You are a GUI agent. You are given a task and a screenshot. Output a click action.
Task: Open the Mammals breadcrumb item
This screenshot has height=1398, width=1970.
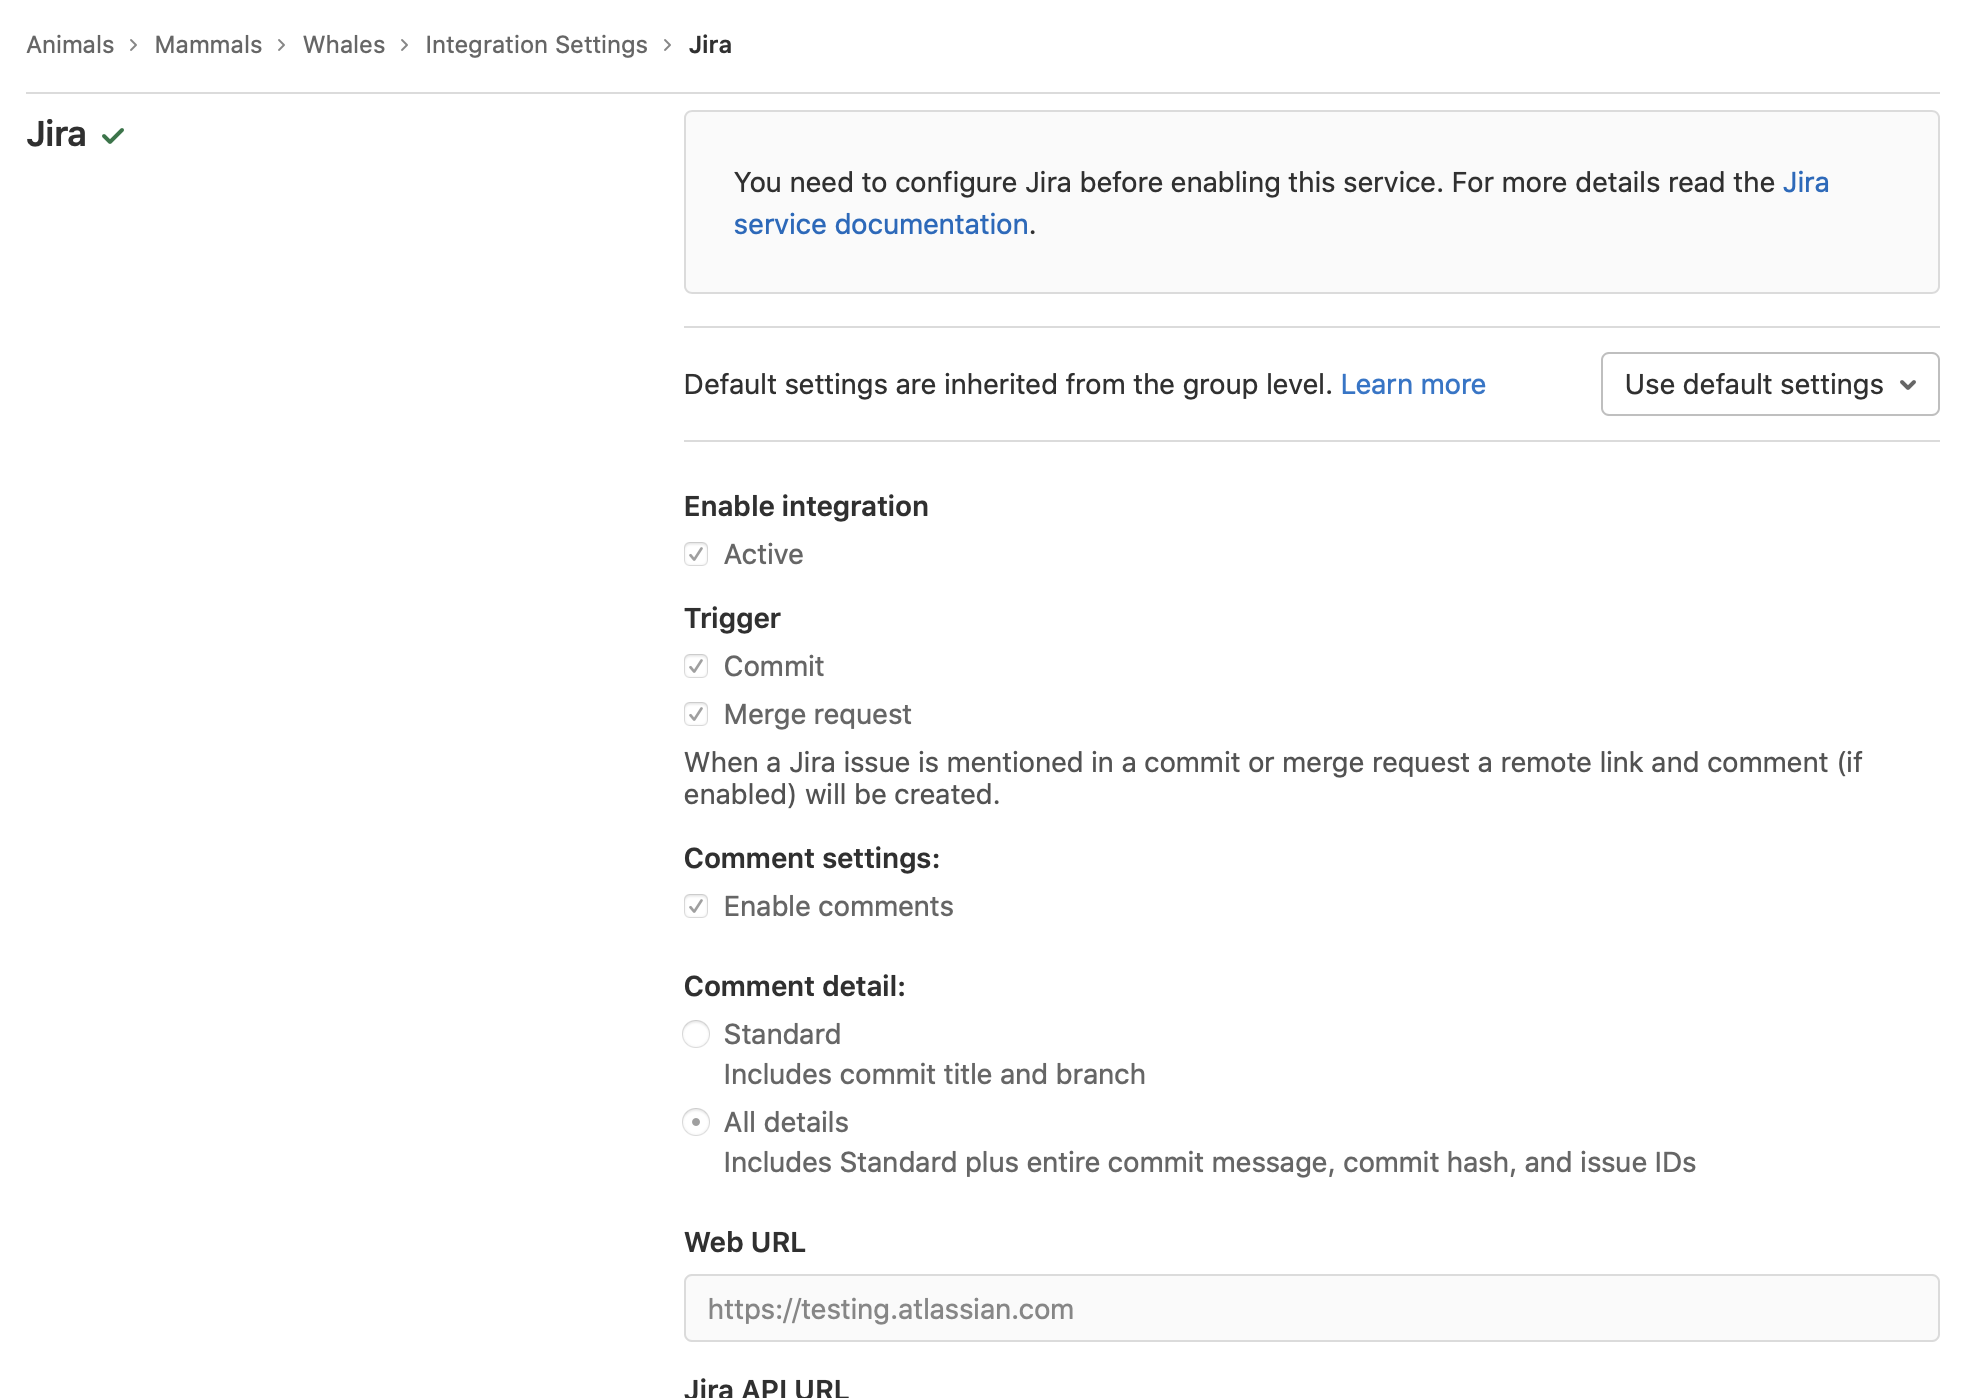[207, 44]
